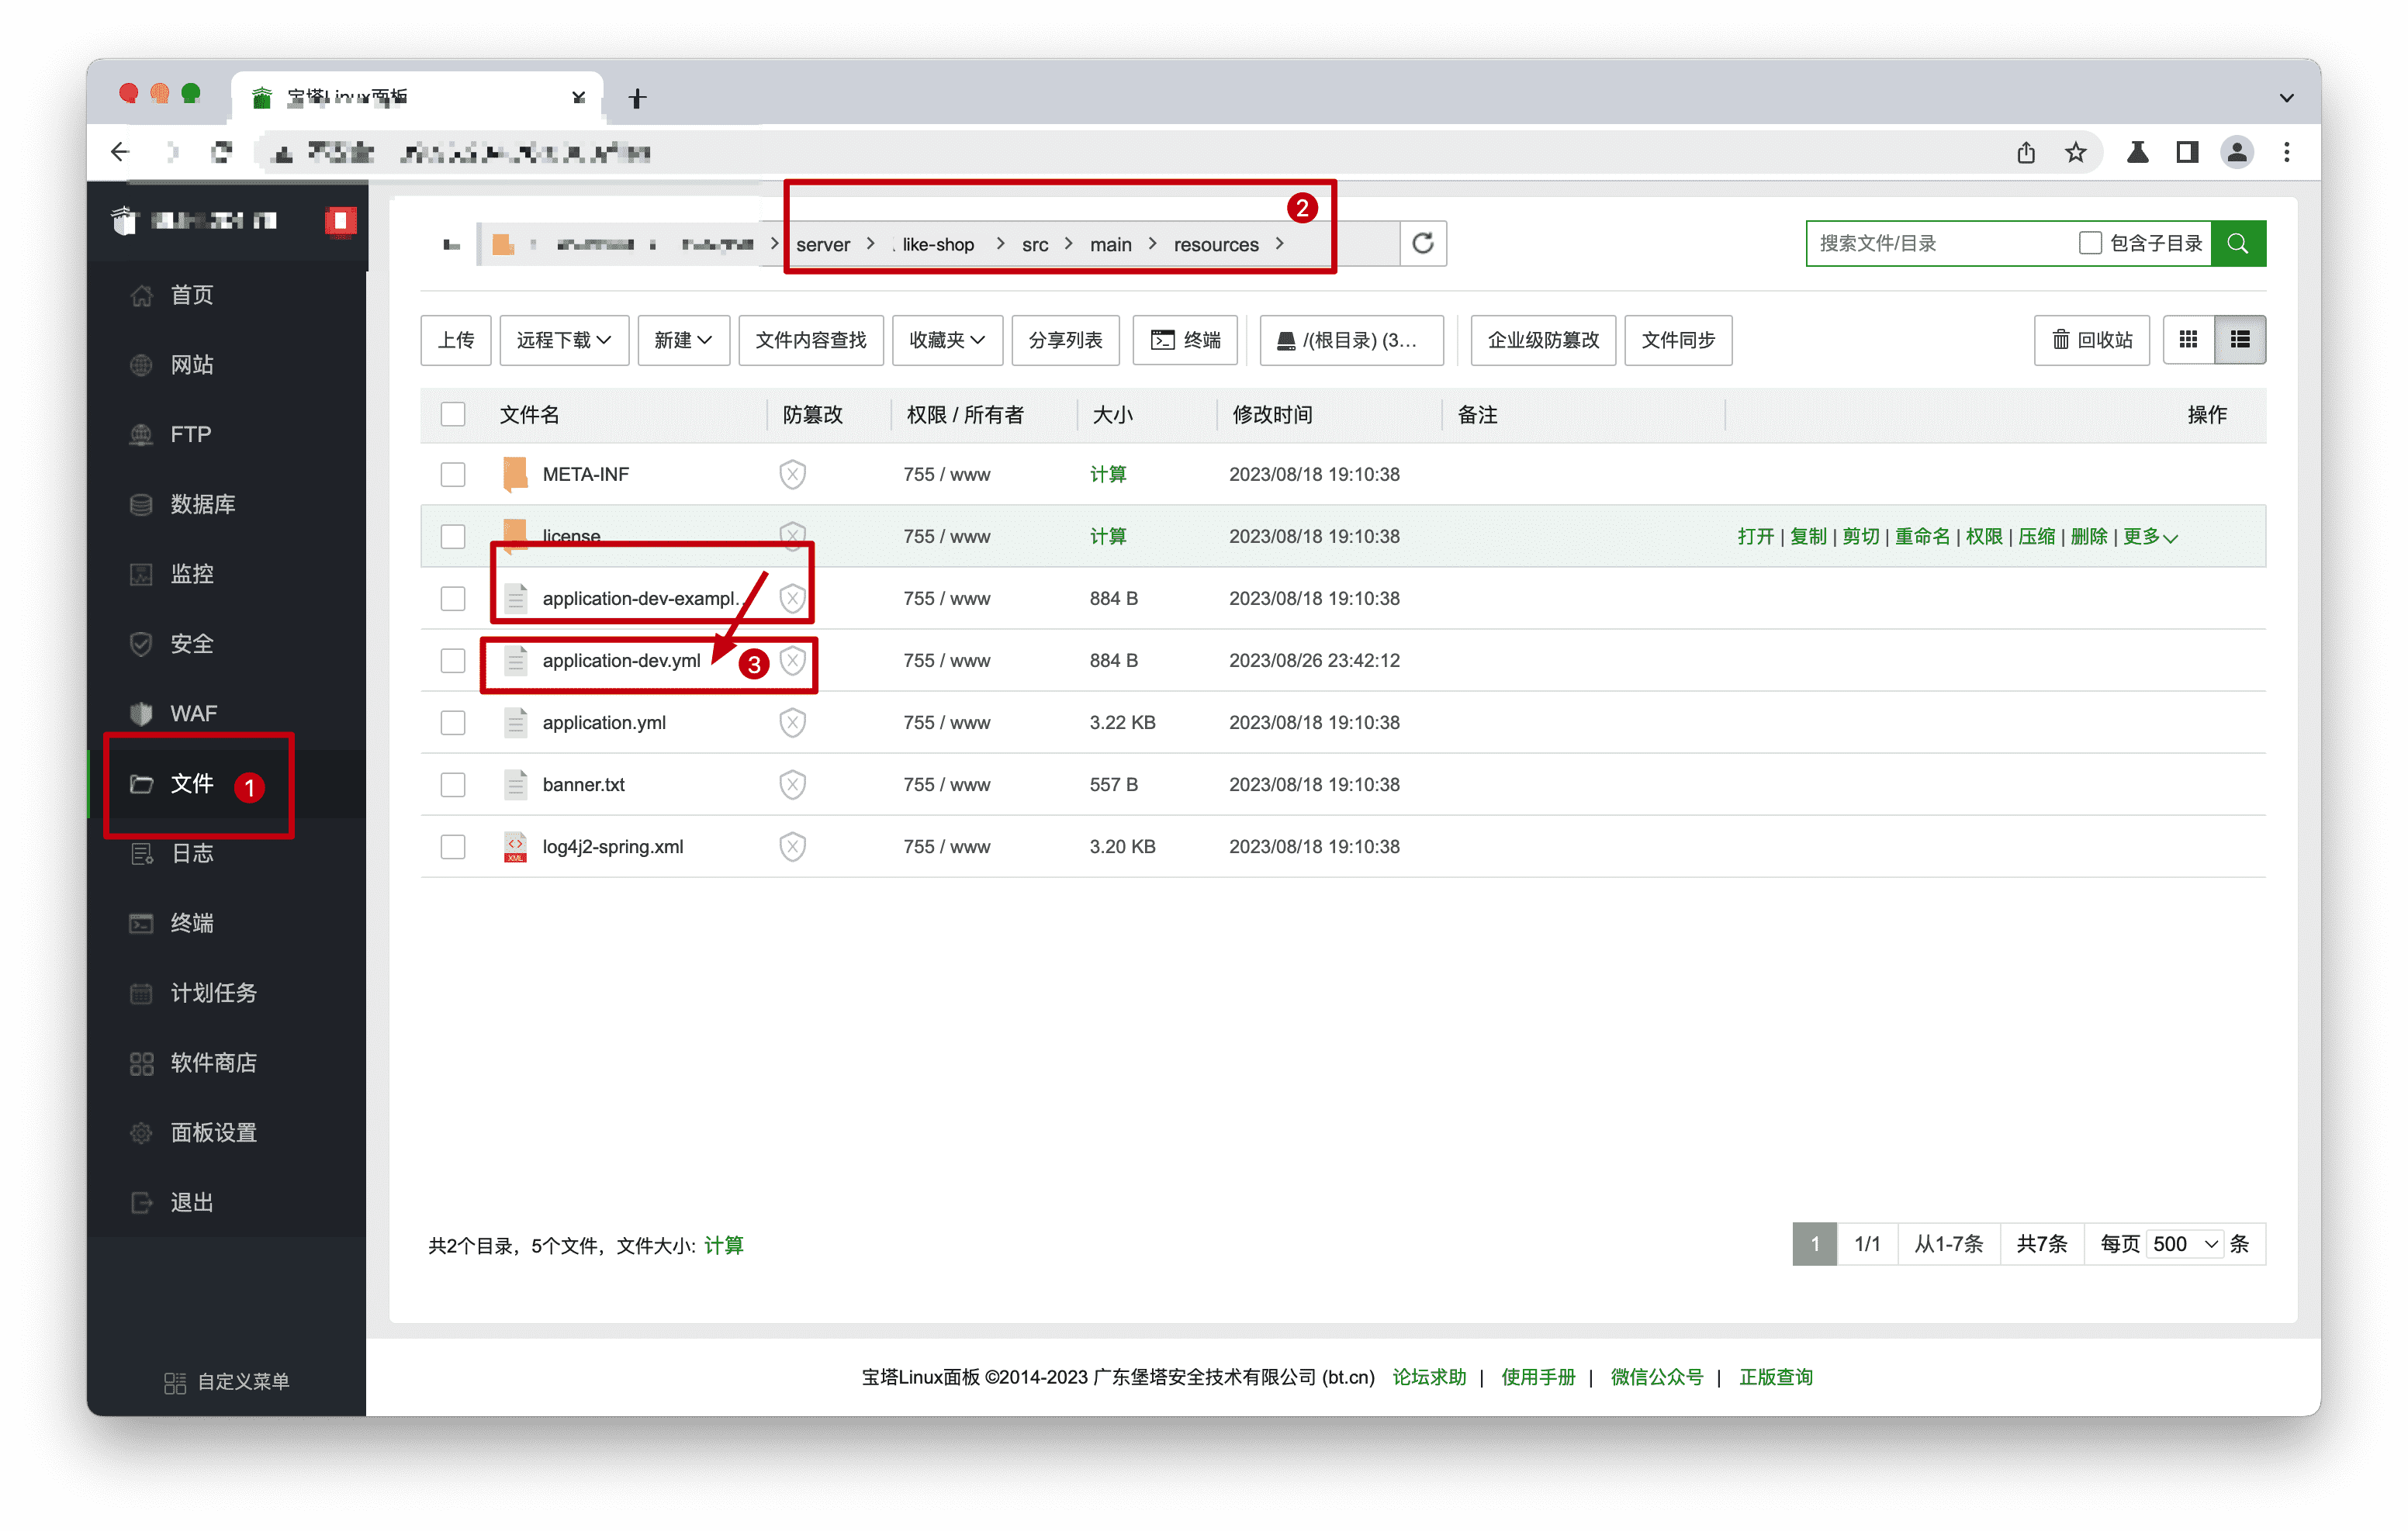Go to 软件商店 in the sidebar
This screenshot has height=1531, width=2408.
click(213, 1062)
